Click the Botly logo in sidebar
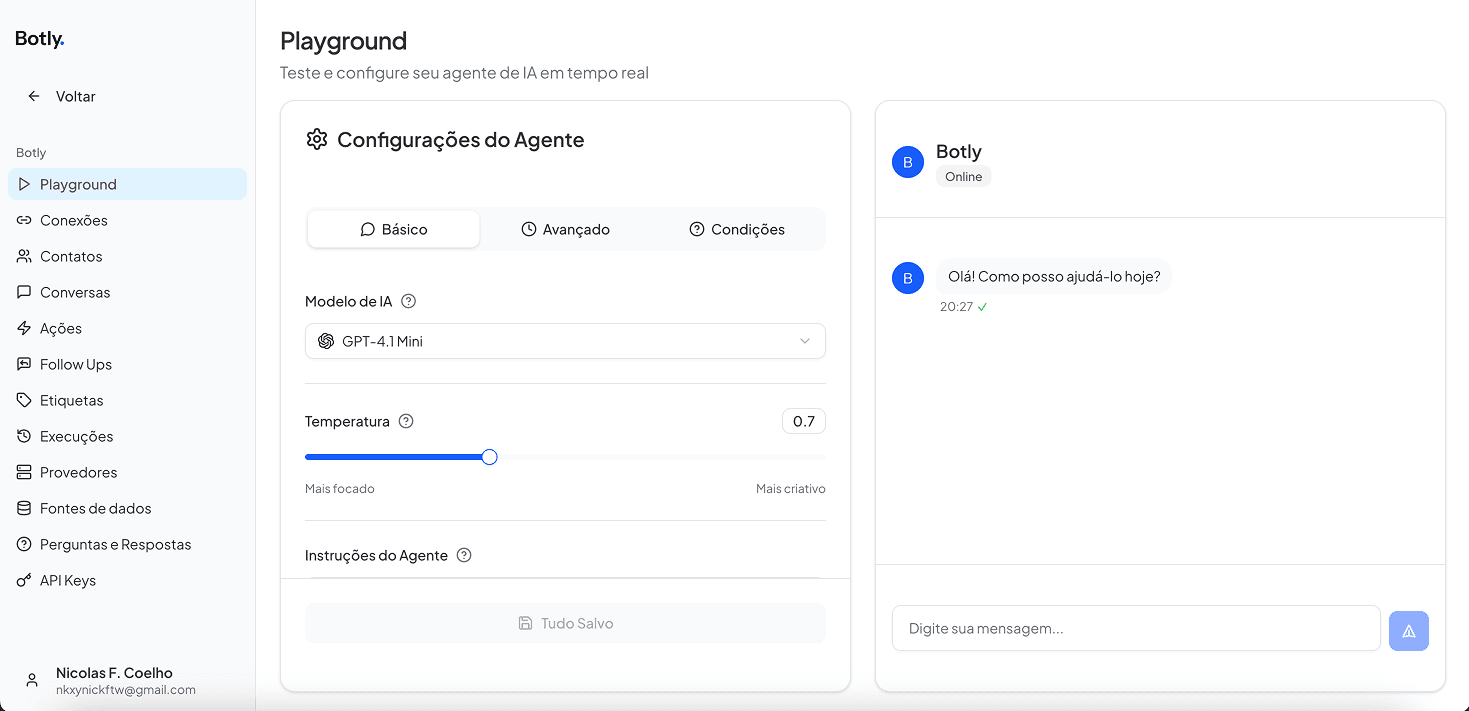 [40, 39]
